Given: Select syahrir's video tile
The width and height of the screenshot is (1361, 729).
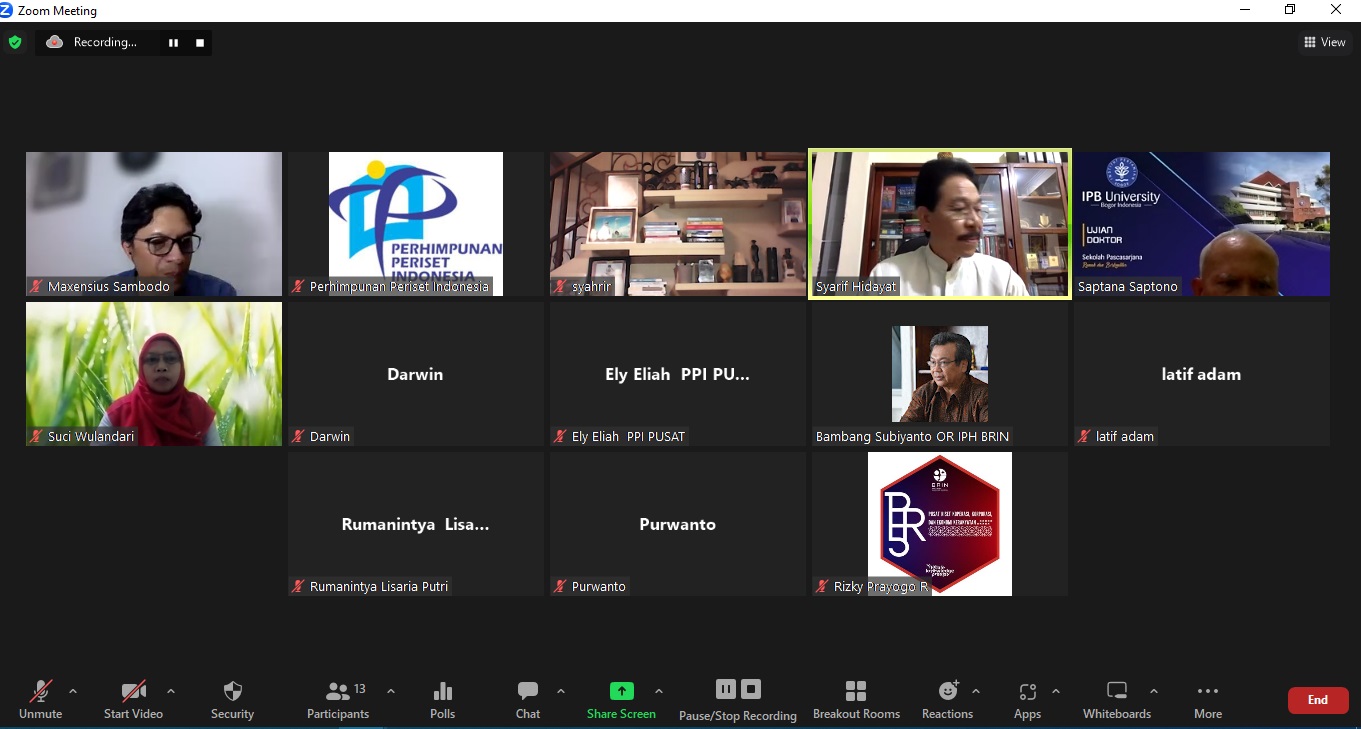Looking at the screenshot, I should 678,224.
